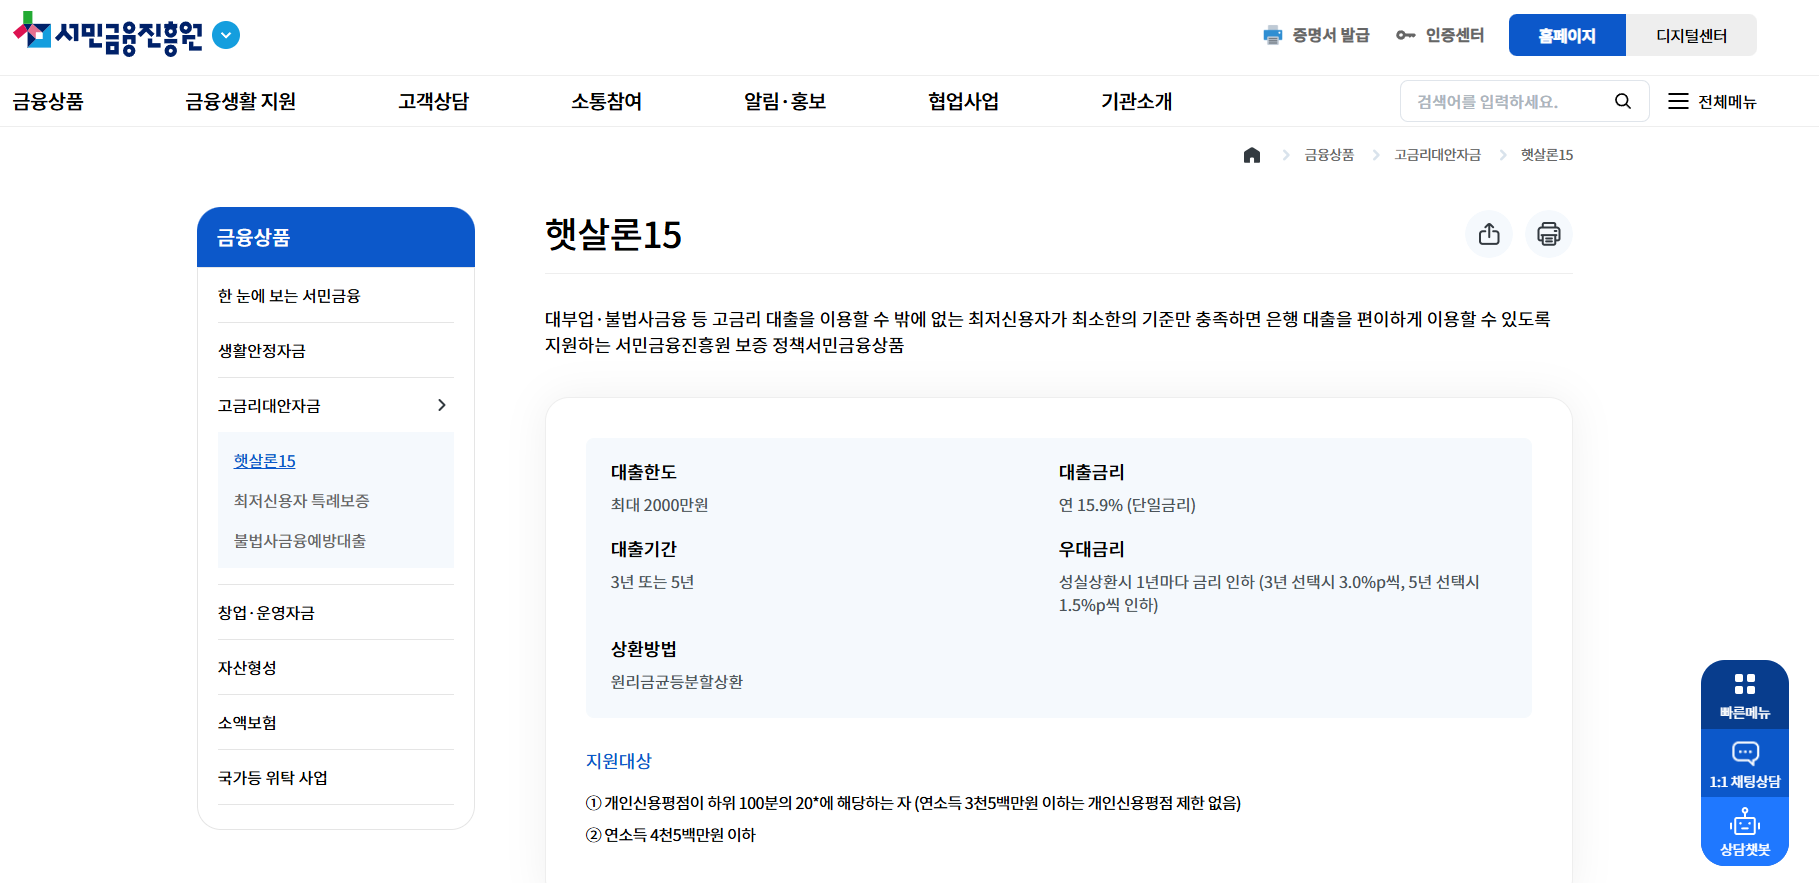Click the ② 연소득 4천5백만원 이하 line

tap(671, 835)
